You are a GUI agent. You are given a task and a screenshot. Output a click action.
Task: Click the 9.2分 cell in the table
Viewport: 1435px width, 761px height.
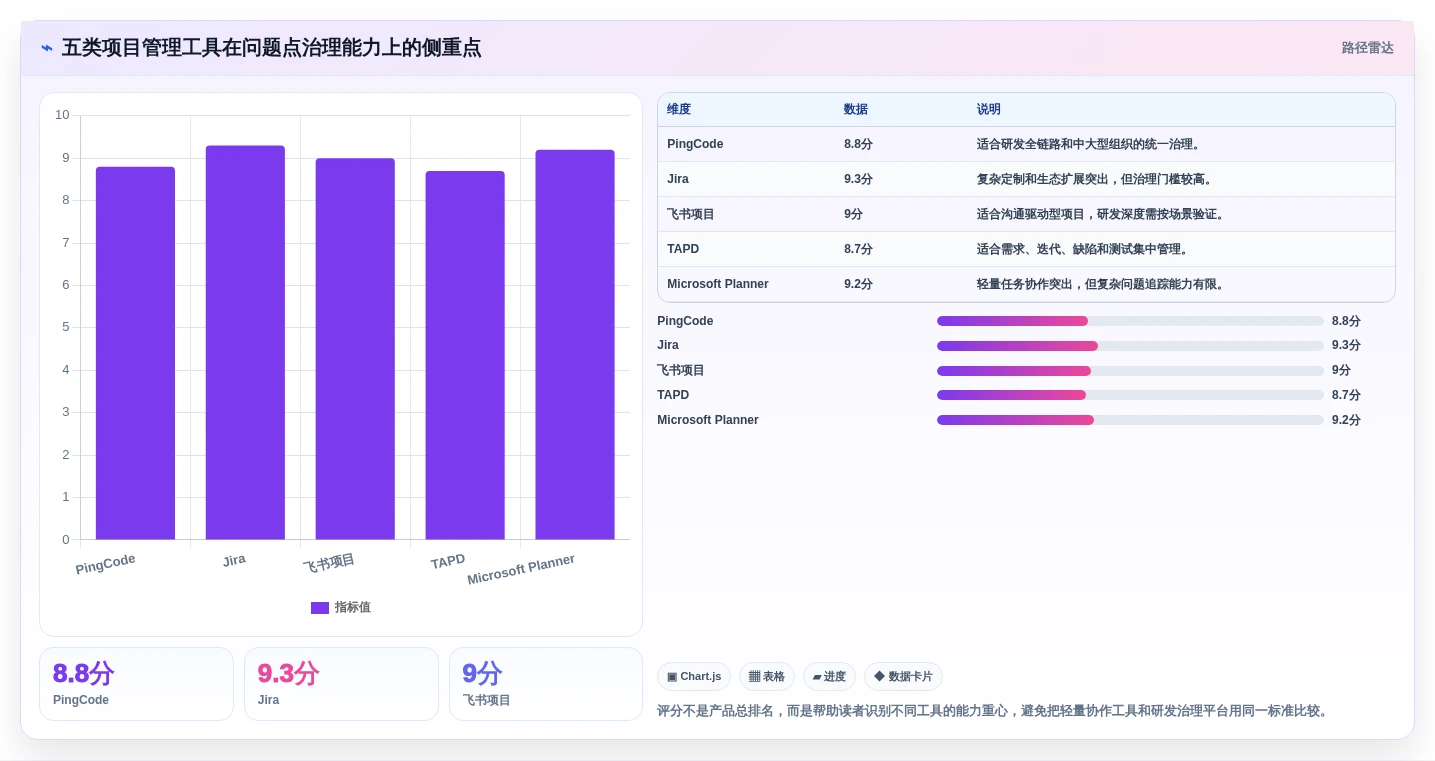point(858,284)
